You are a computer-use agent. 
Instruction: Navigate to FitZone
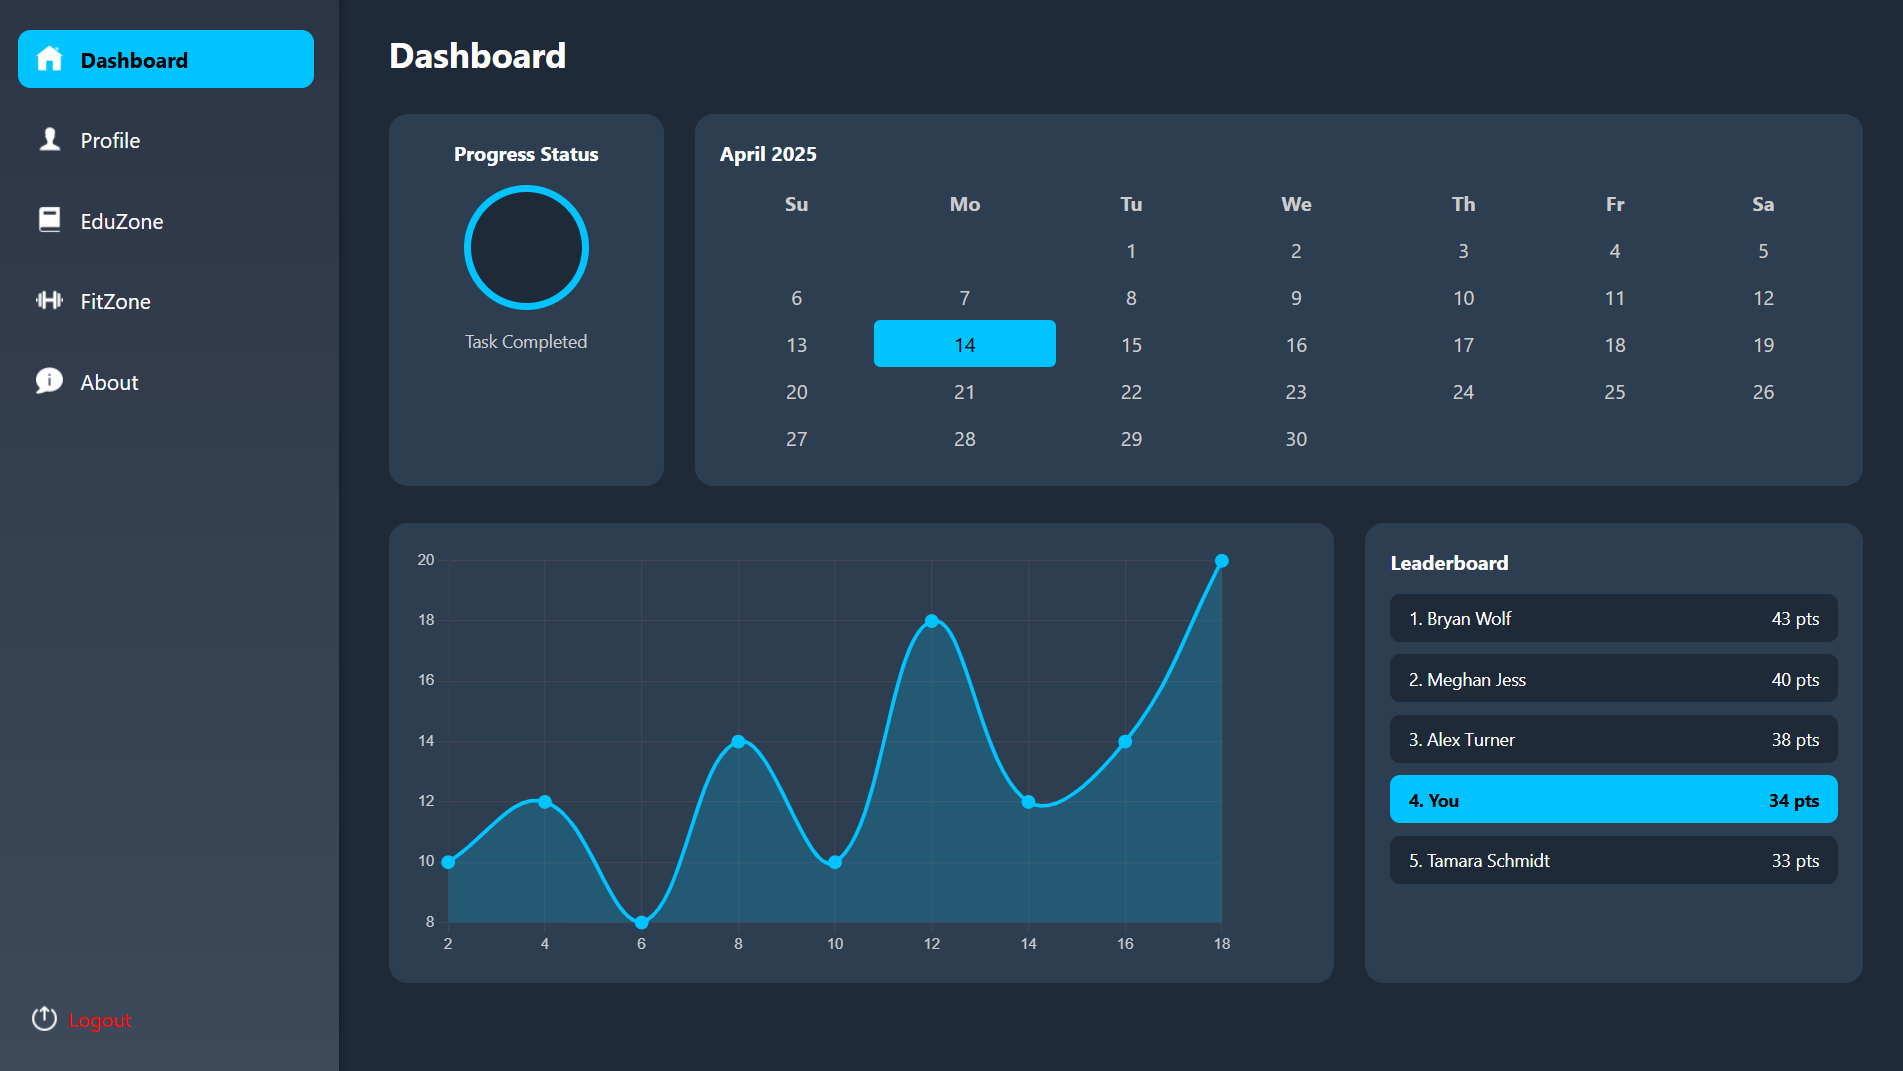(x=166, y=301)
